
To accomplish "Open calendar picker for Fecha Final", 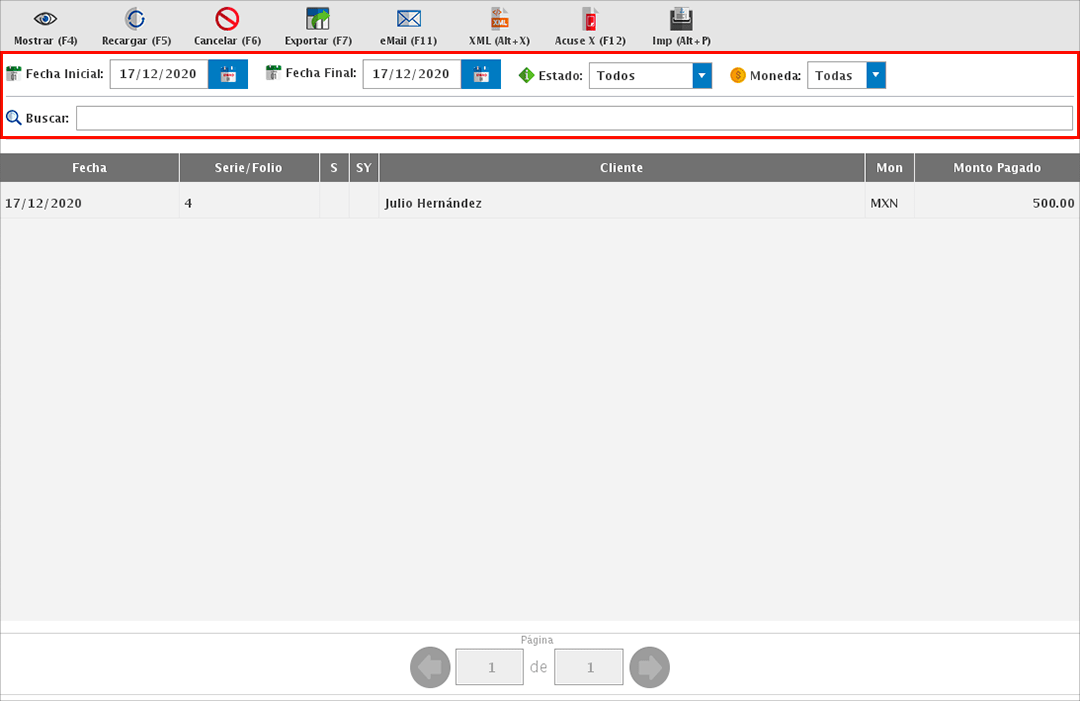I will (481, 75).
